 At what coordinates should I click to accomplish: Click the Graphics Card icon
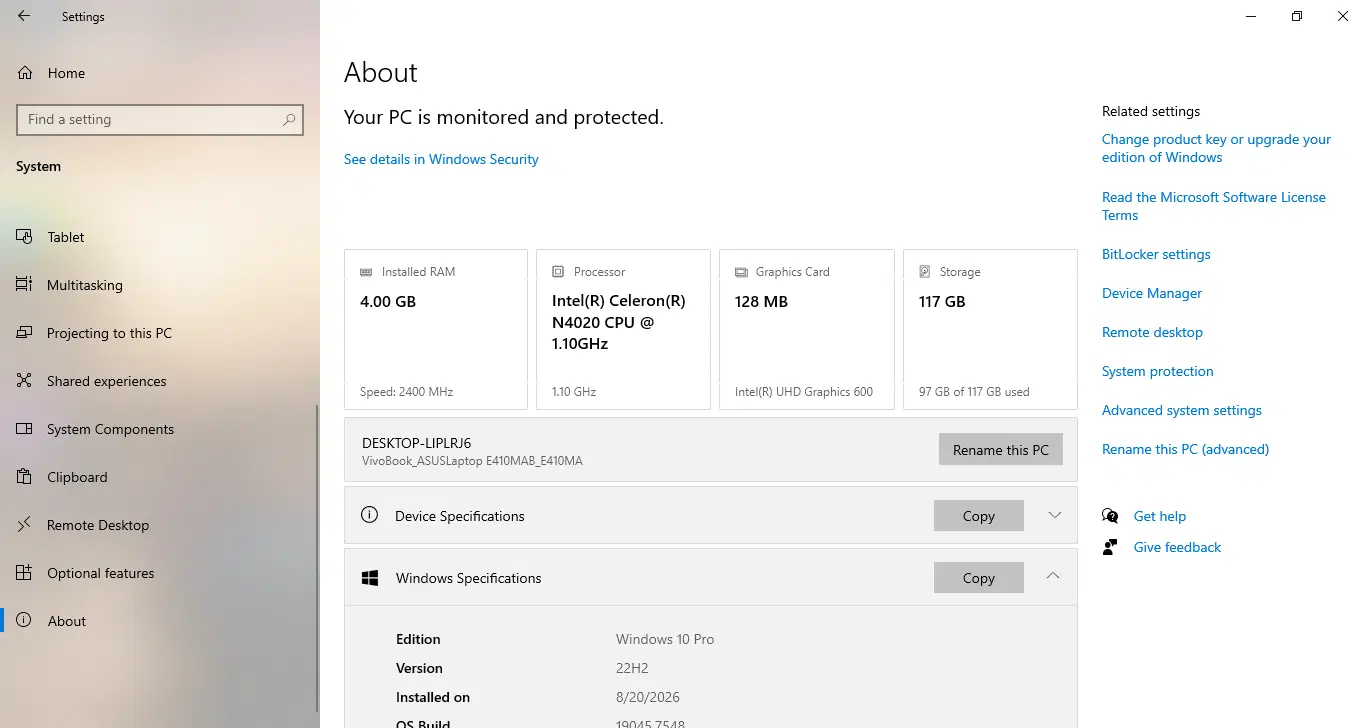click(x=741, y=272)
